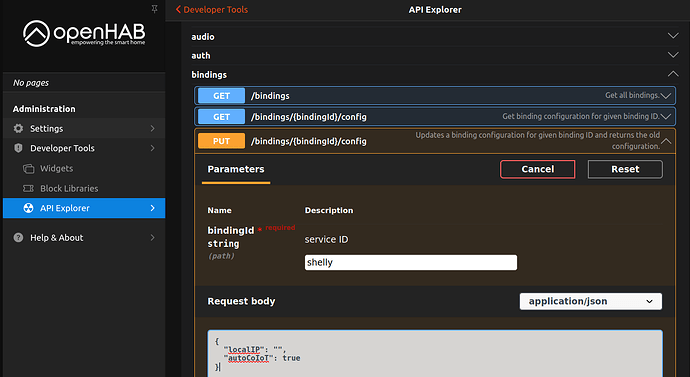Click the Help & About question icon
The height and width of the screenshot is (377, 690).
18,238
